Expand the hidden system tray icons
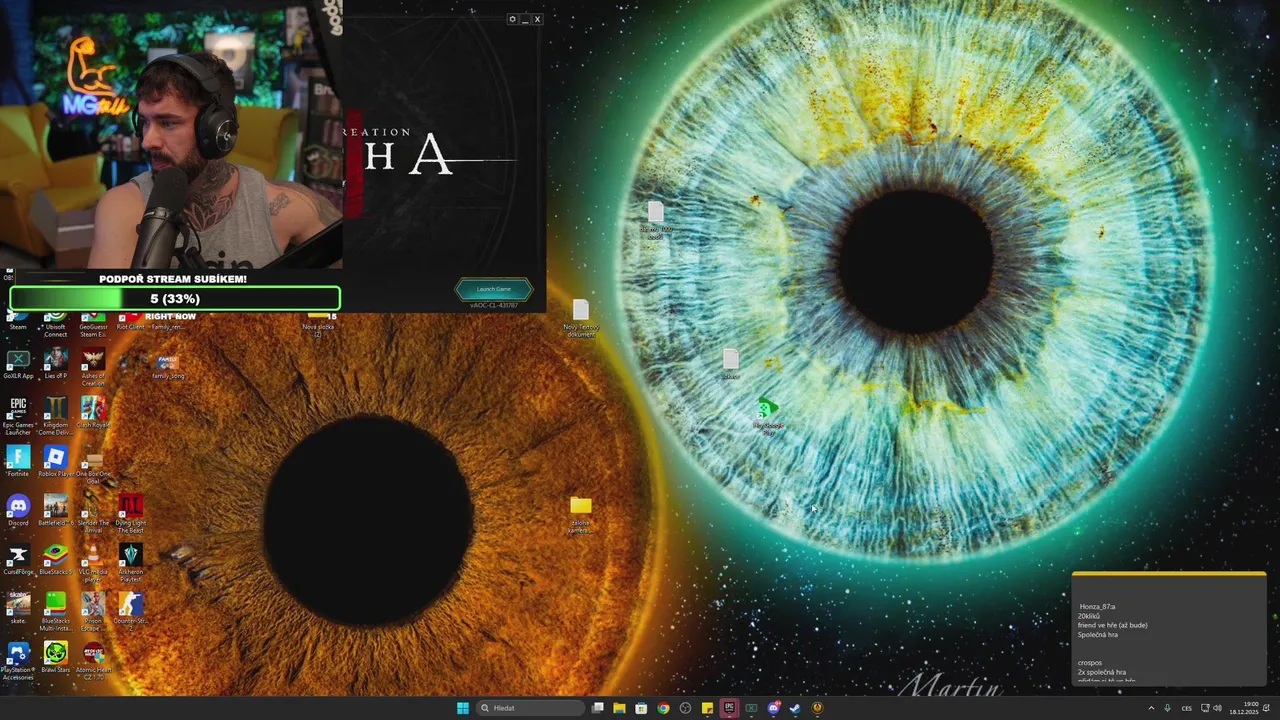1280x720 pixels. [1151, 708]
